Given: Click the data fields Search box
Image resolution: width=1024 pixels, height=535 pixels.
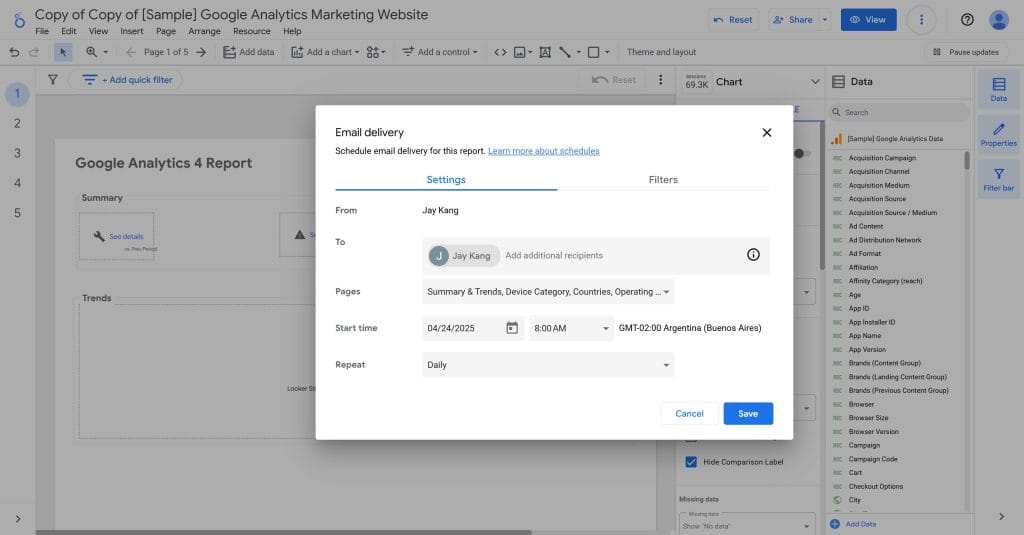Looking at the screenshot, I should pos(899,112).
